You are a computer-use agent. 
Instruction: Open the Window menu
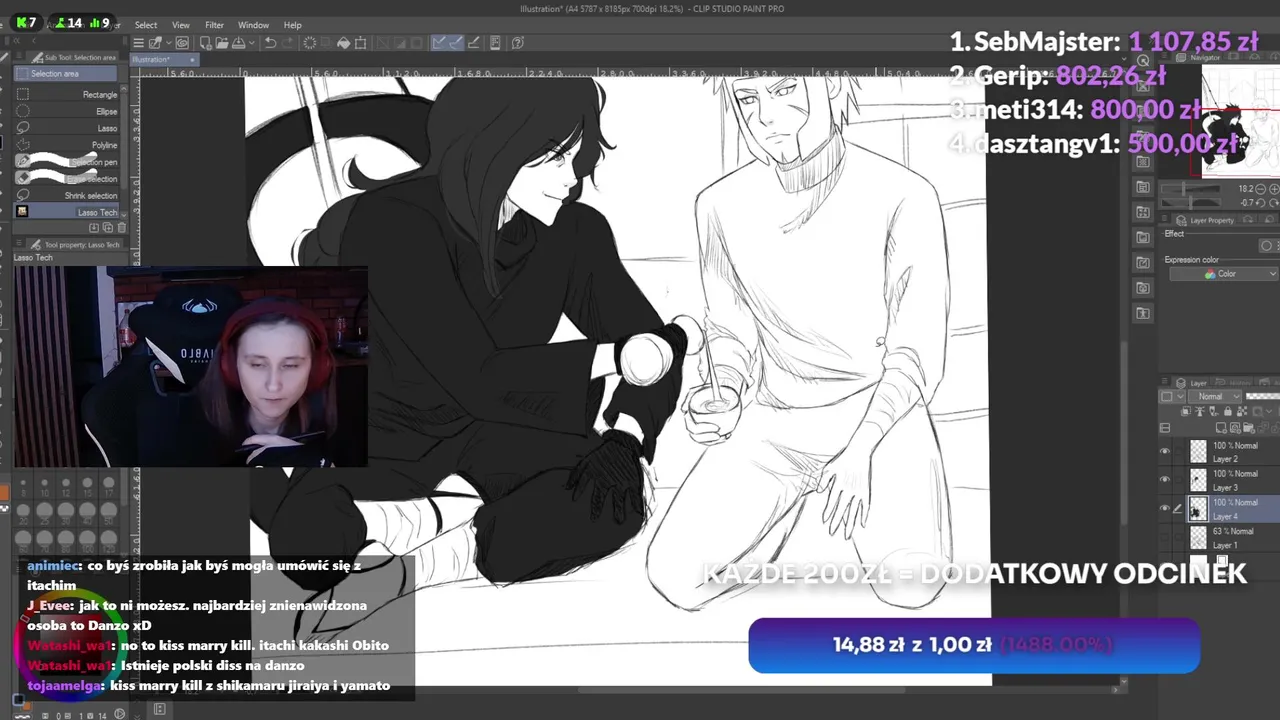point(253,25)
